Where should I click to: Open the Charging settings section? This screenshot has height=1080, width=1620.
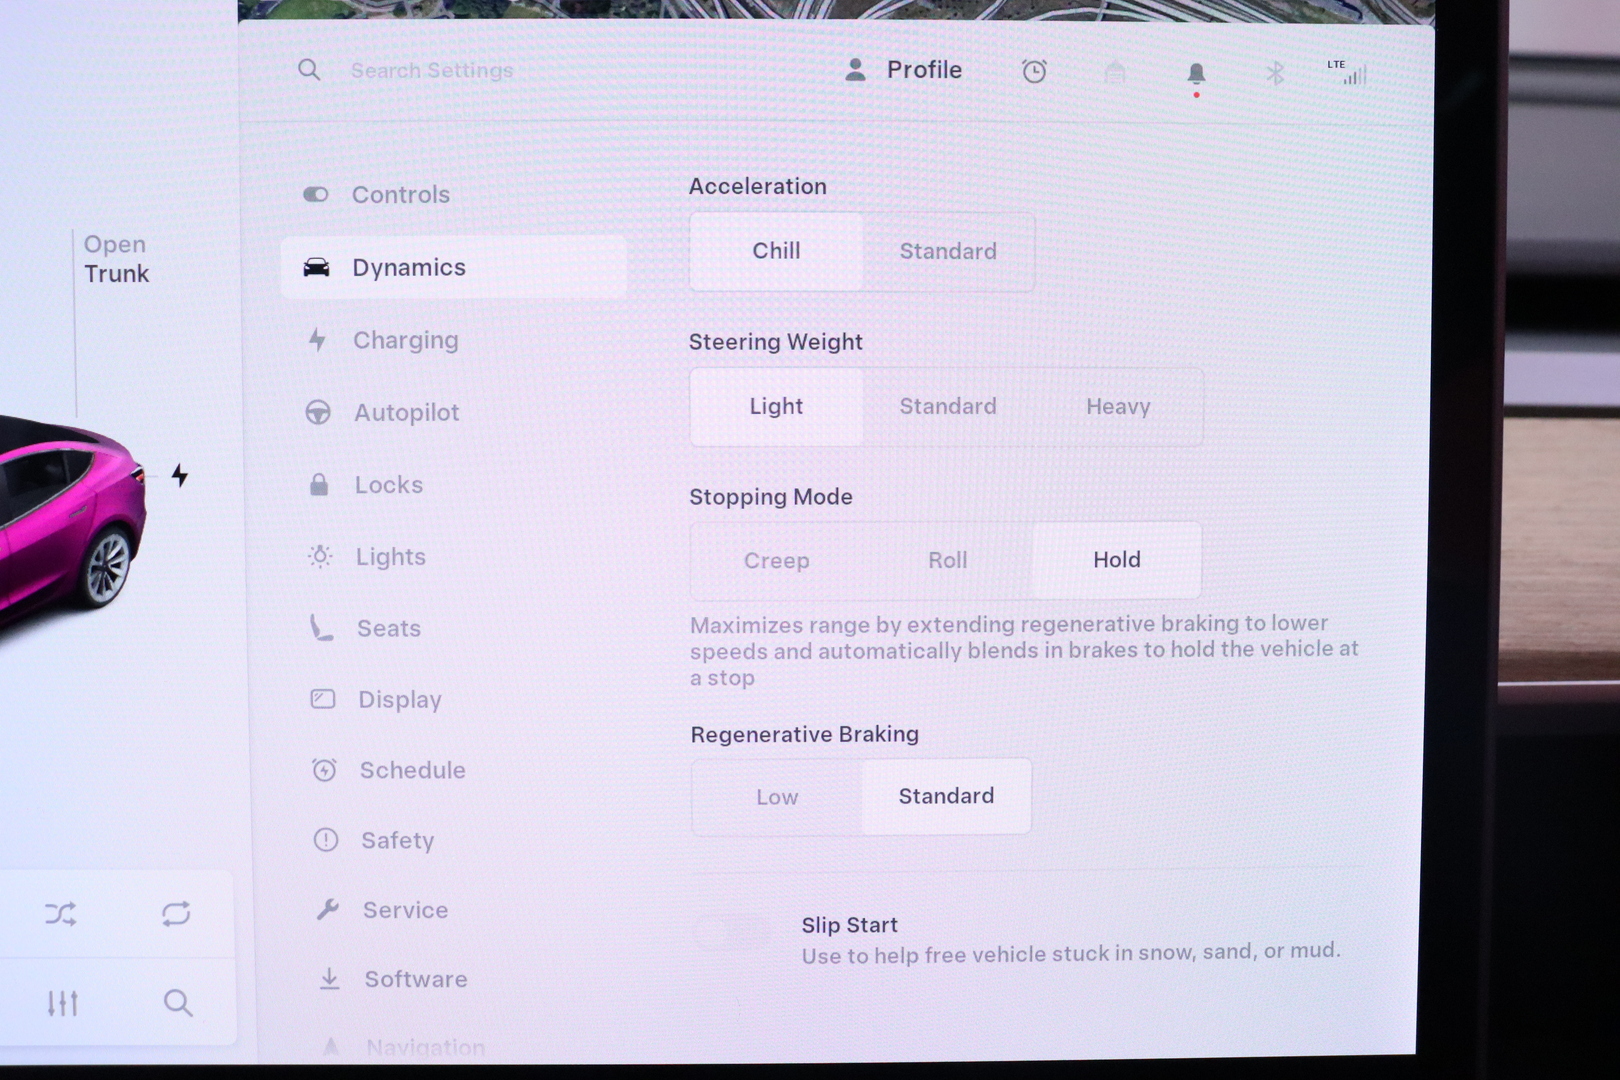[405, 341]
